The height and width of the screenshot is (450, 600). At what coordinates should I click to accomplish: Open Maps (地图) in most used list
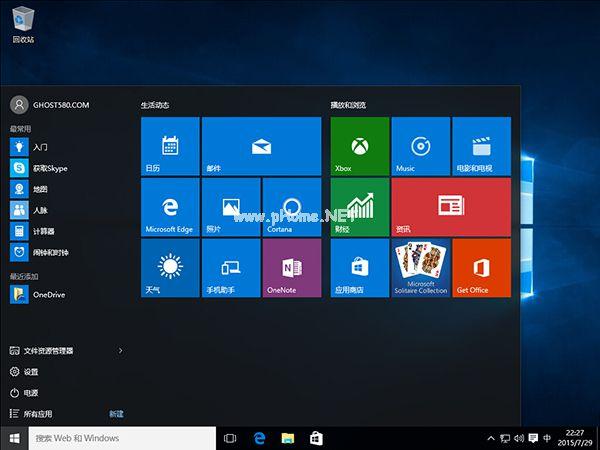point(67,189)
